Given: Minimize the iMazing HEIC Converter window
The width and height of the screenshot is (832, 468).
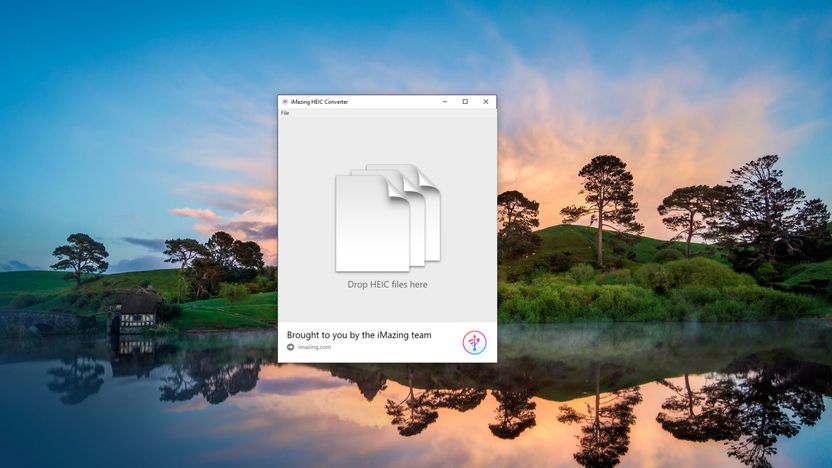Looking at the screenshot, I should point(445,102).
